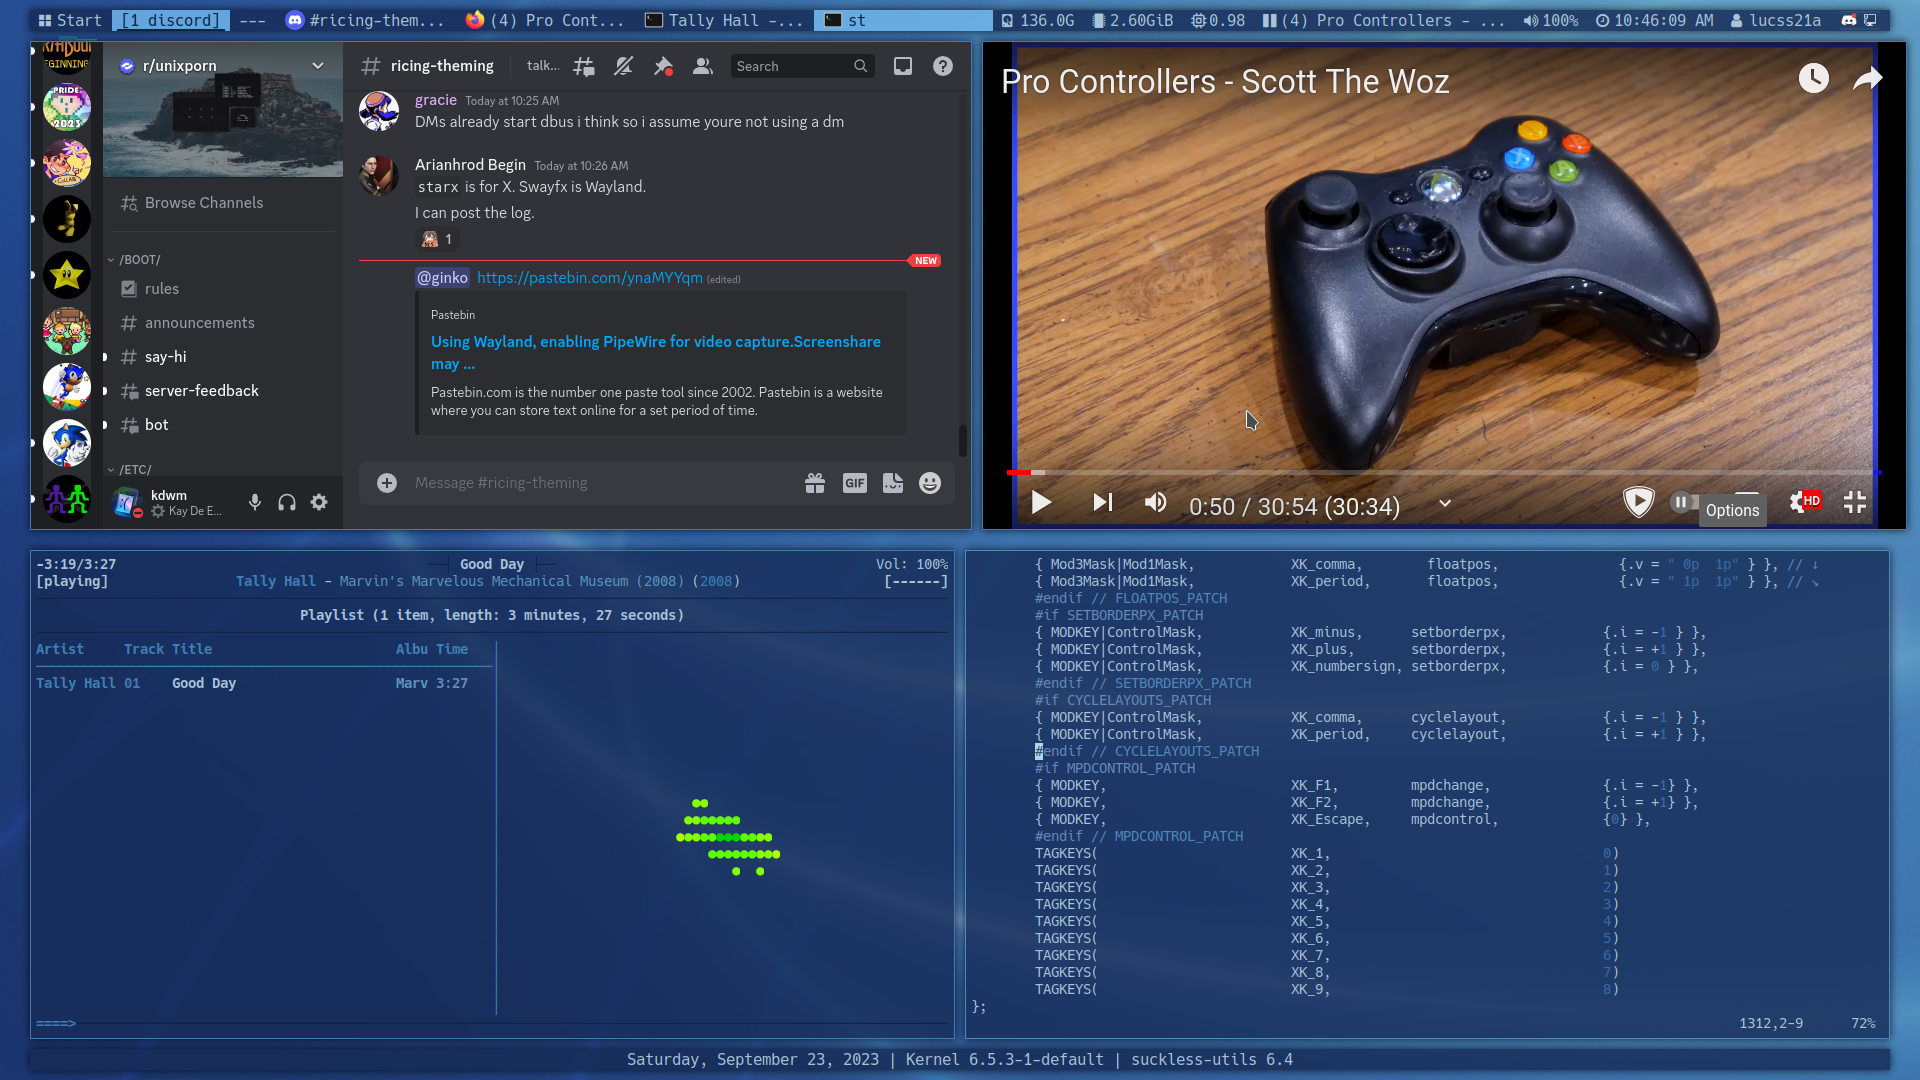Open the pastebin.com/ynaMYYqm link
This screenshot has height=1080, width=1920.
[589, 278]
